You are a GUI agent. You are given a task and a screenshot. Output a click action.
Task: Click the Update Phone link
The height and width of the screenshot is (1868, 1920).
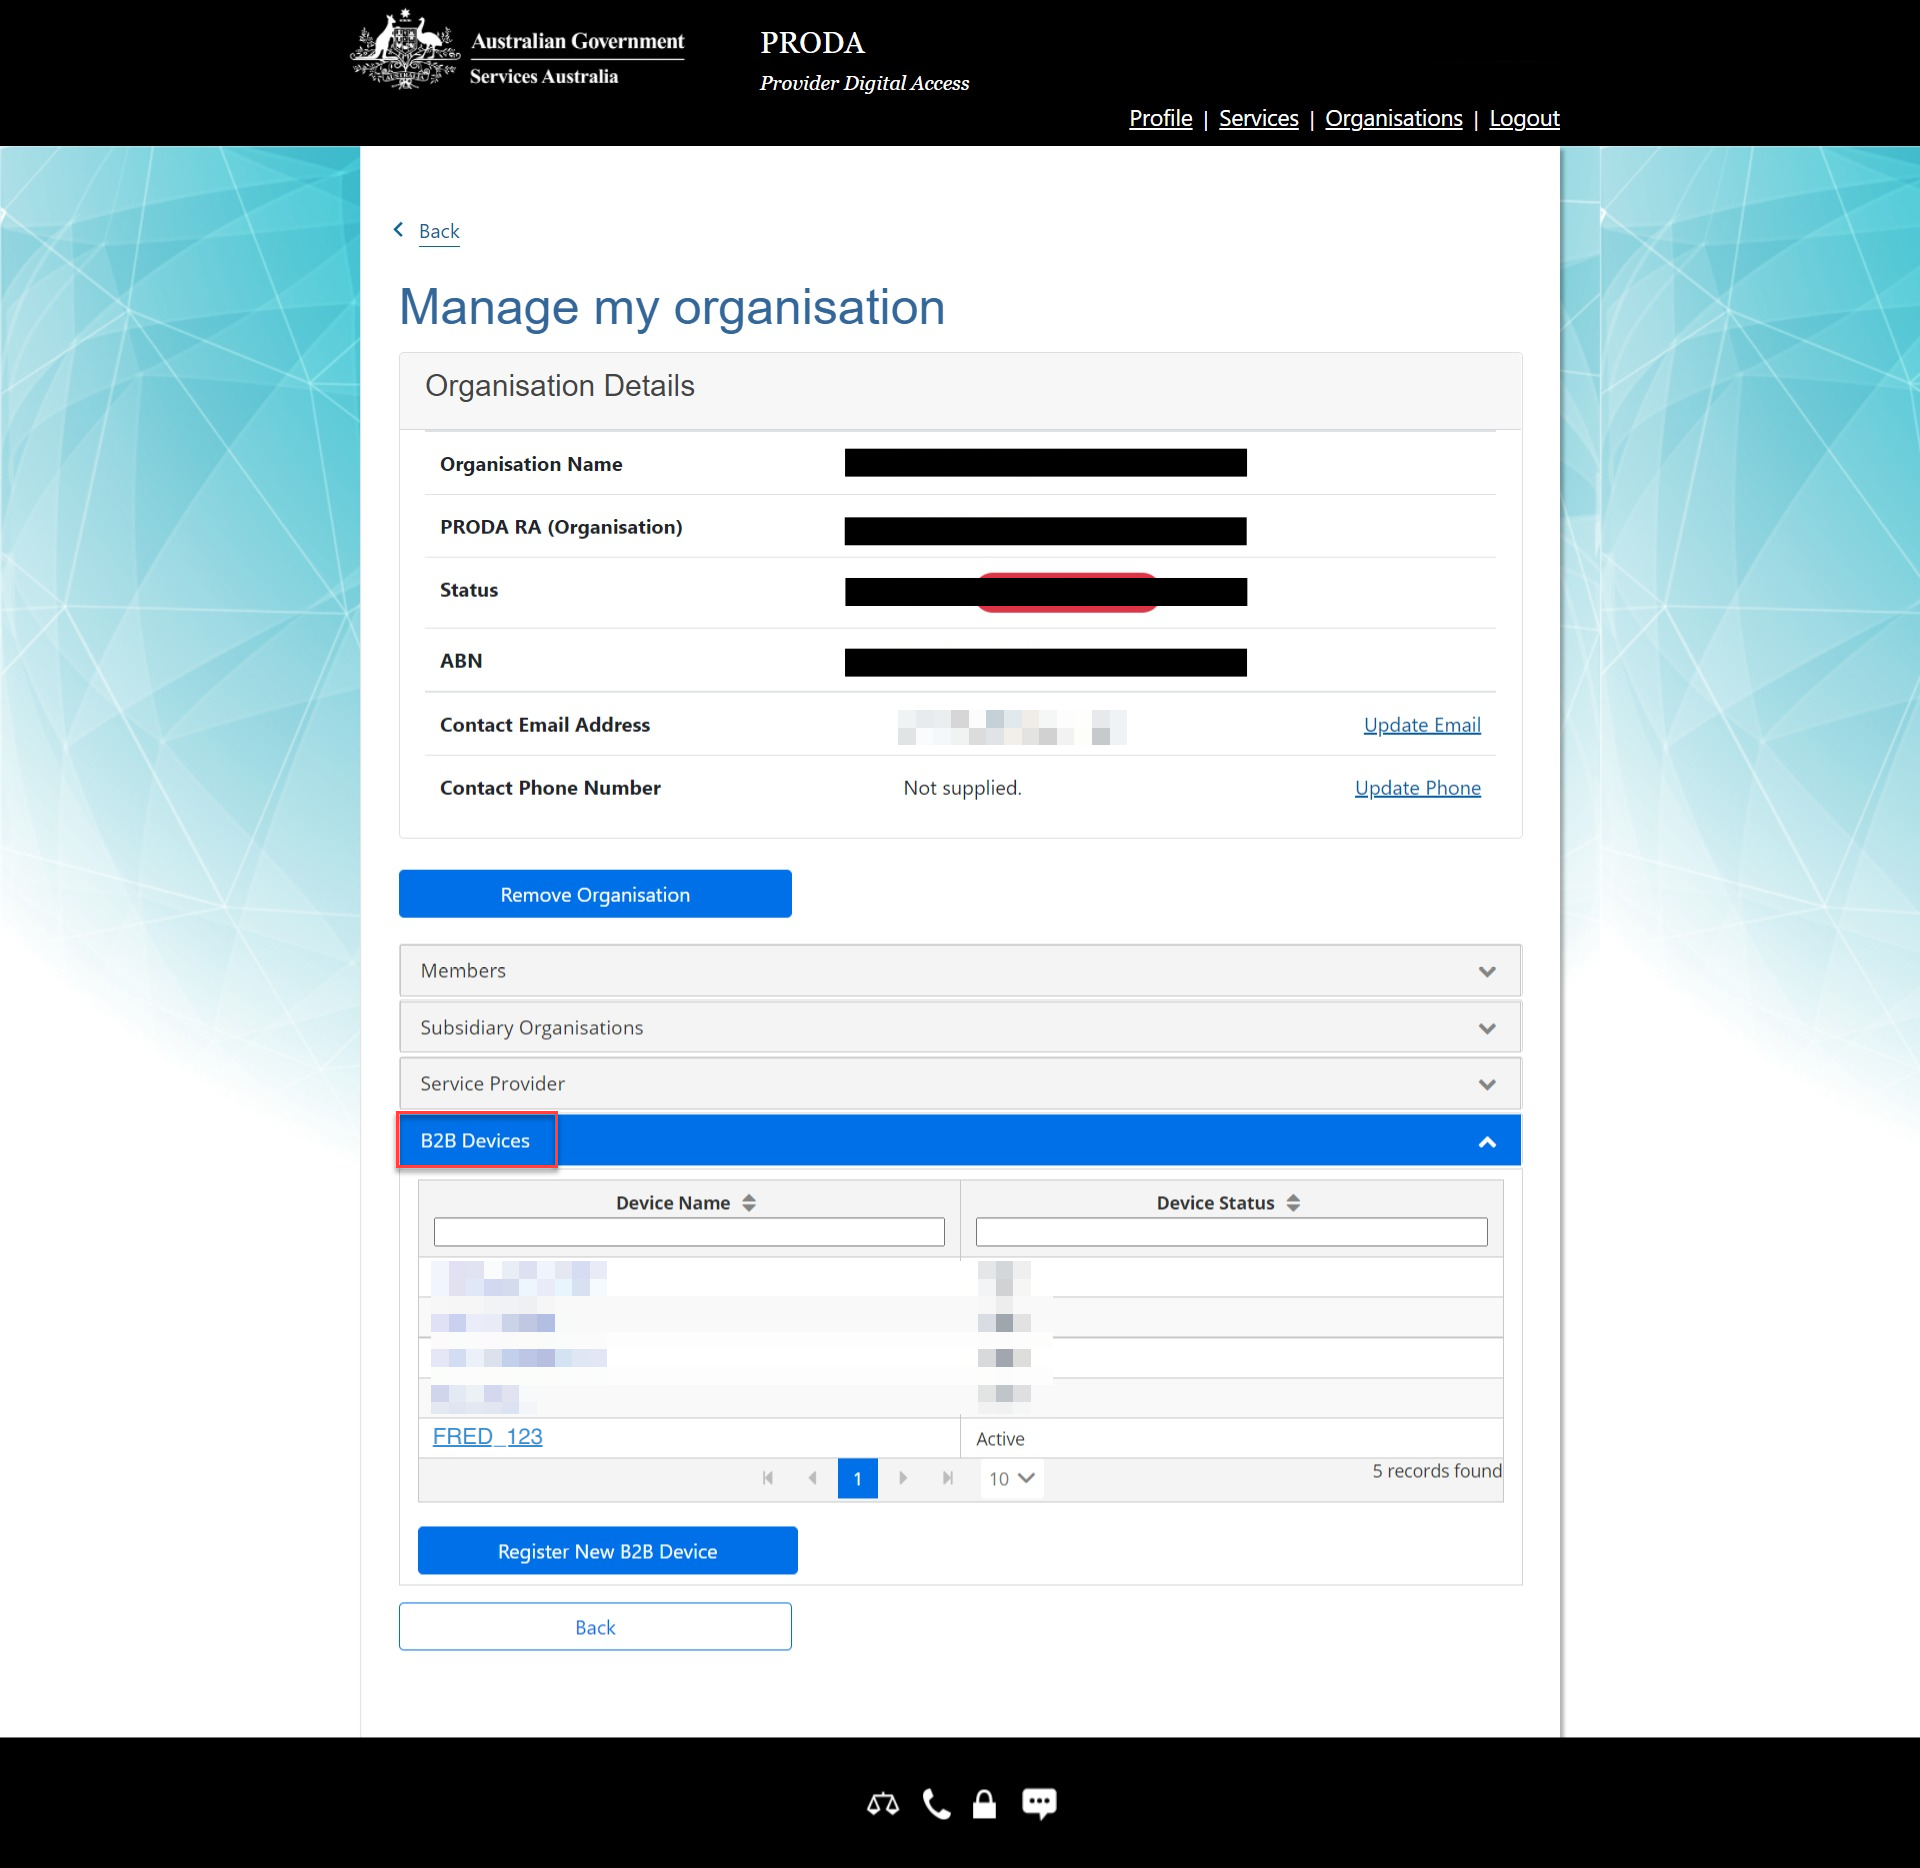(x=1418, y=788)
